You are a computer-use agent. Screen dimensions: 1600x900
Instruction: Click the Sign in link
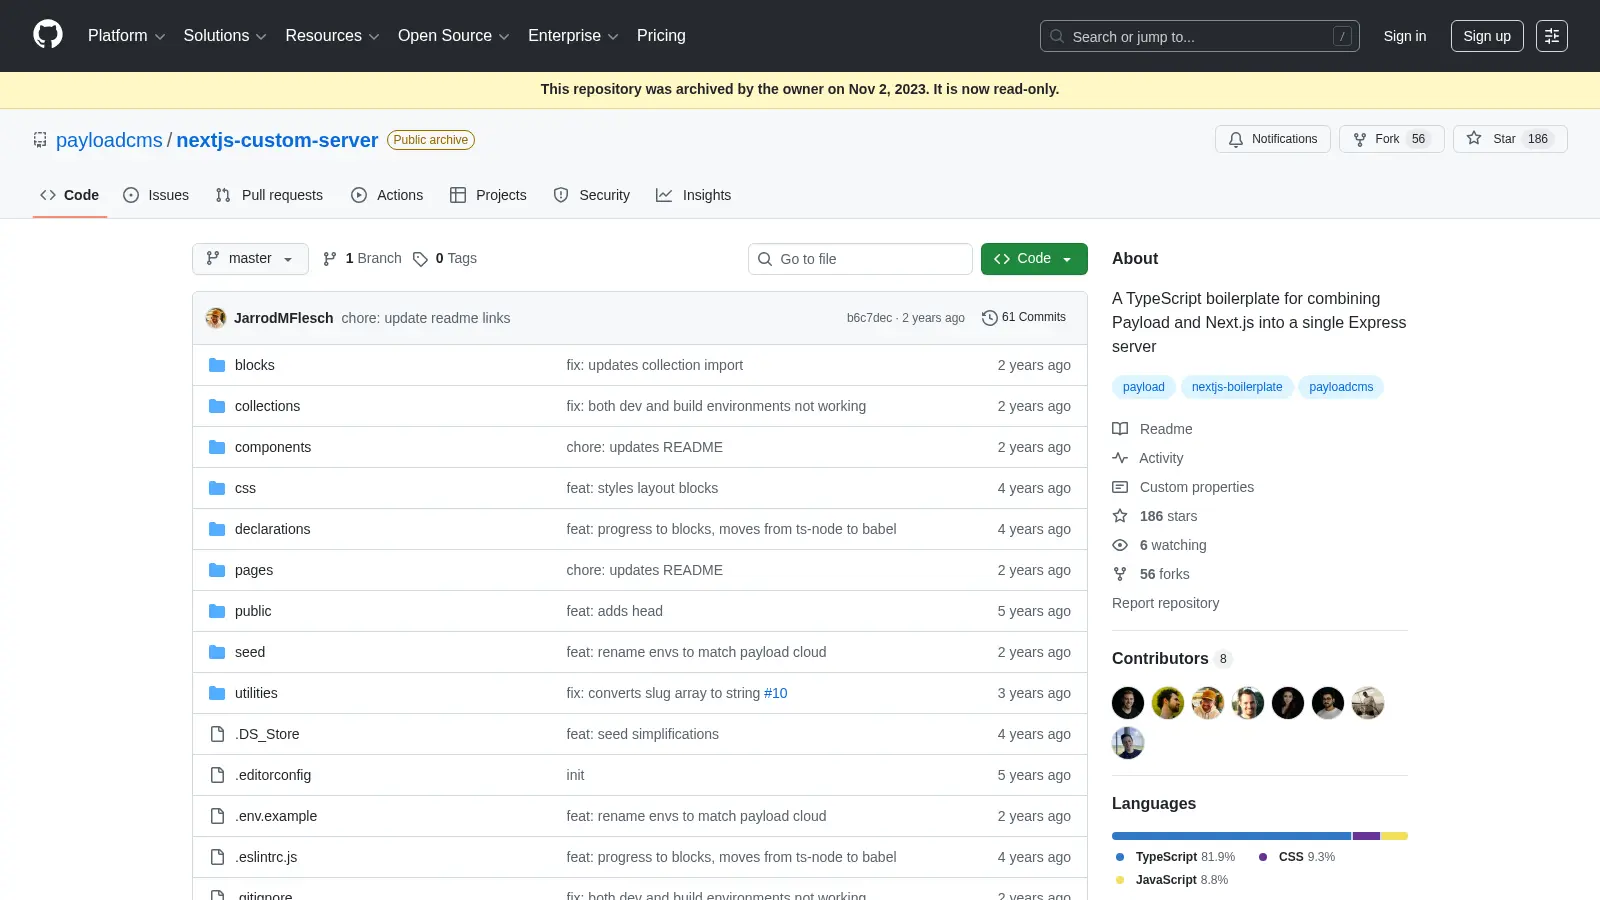1405,36
